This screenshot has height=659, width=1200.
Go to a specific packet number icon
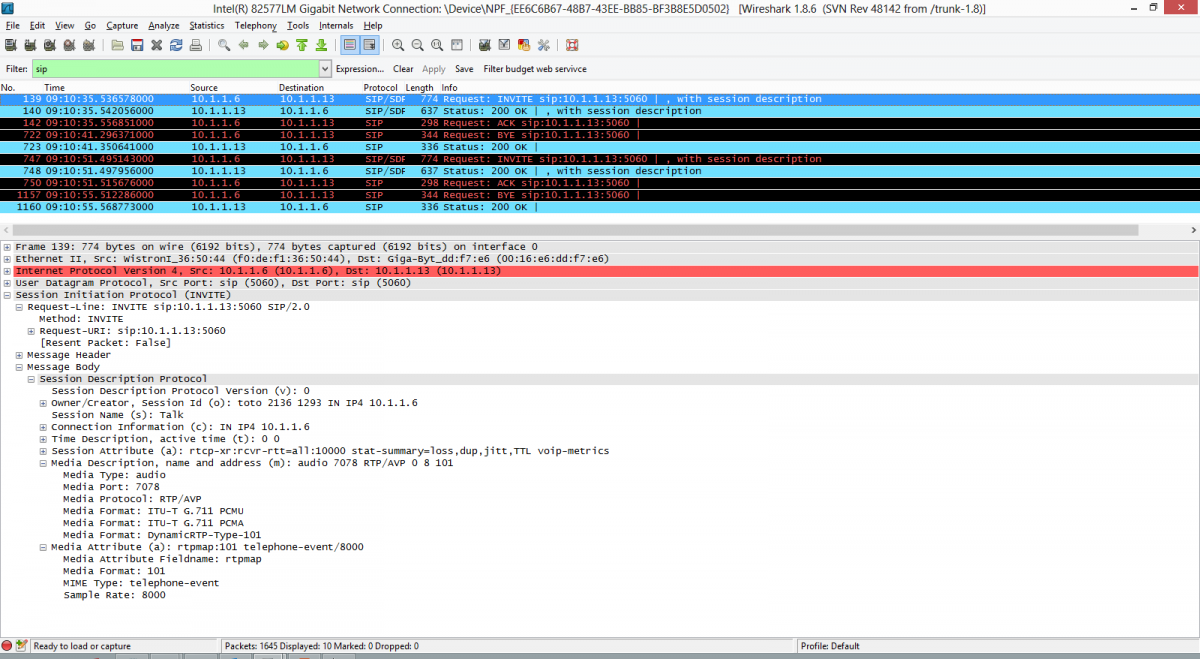coord(282,45)
